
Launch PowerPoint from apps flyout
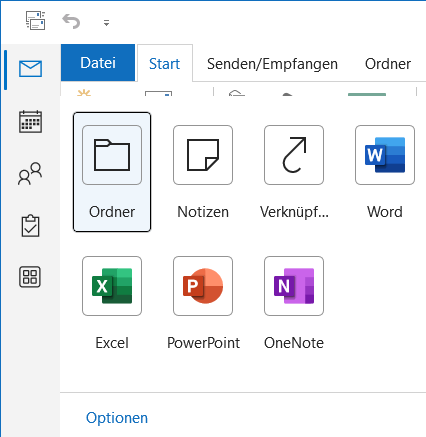[203, 303]
